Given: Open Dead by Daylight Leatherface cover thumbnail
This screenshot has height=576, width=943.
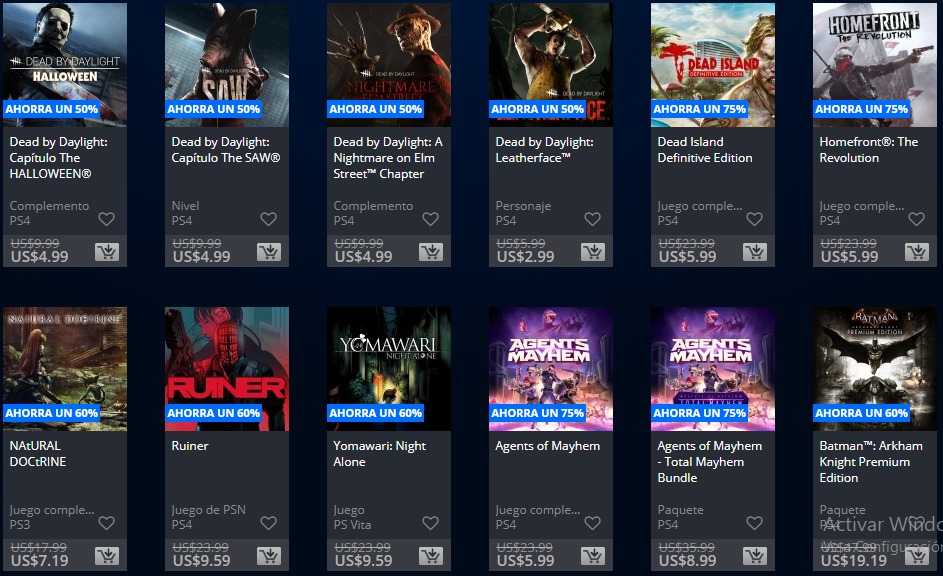Looking at the screenshot, I should [551, 65].
